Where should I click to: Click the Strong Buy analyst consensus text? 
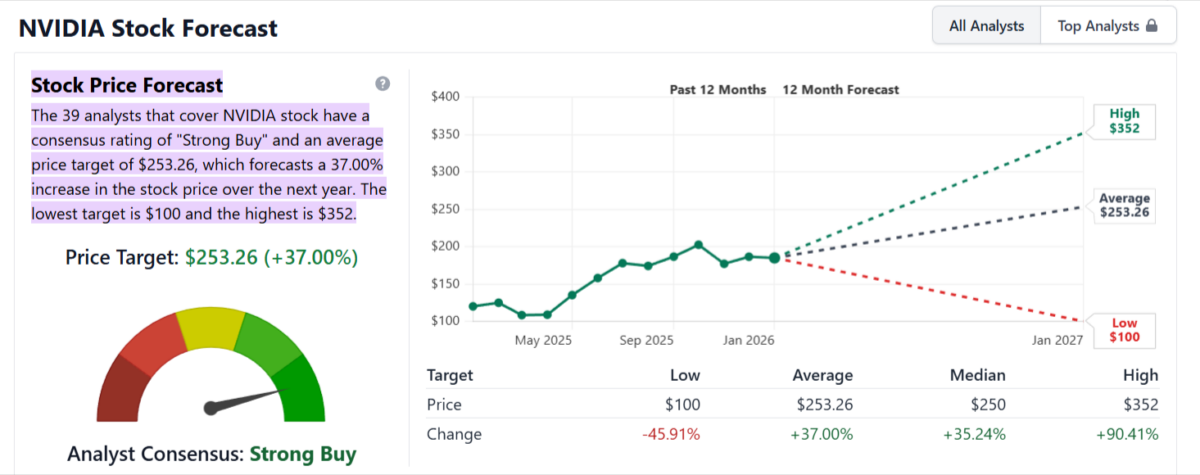coord(302,454)
